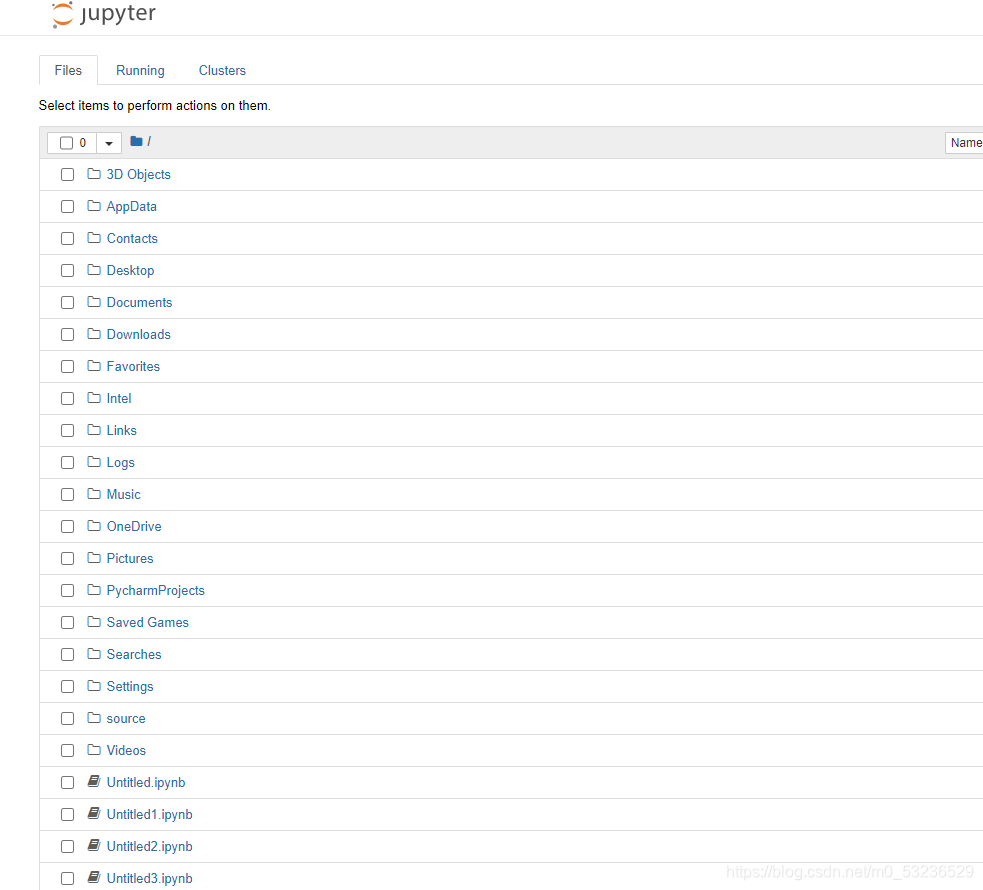
Task: Switch to the Running tab
Action: 140,70
